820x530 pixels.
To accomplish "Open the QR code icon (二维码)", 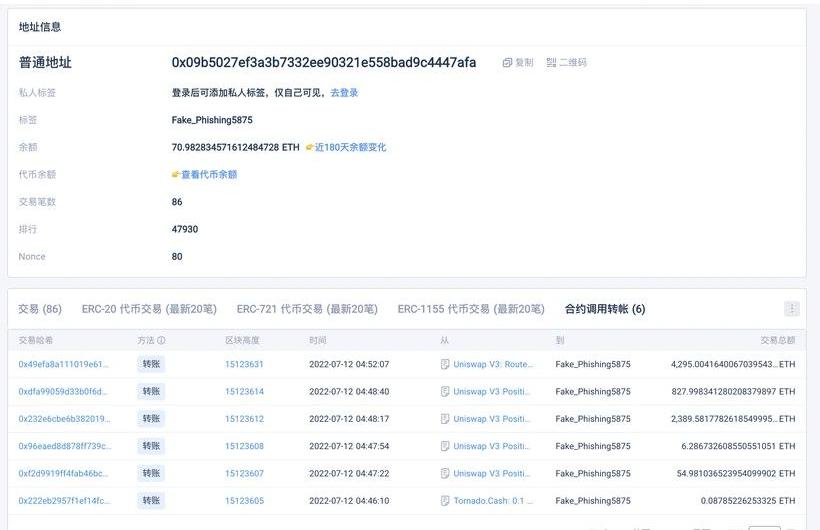I will click(551, 63).
